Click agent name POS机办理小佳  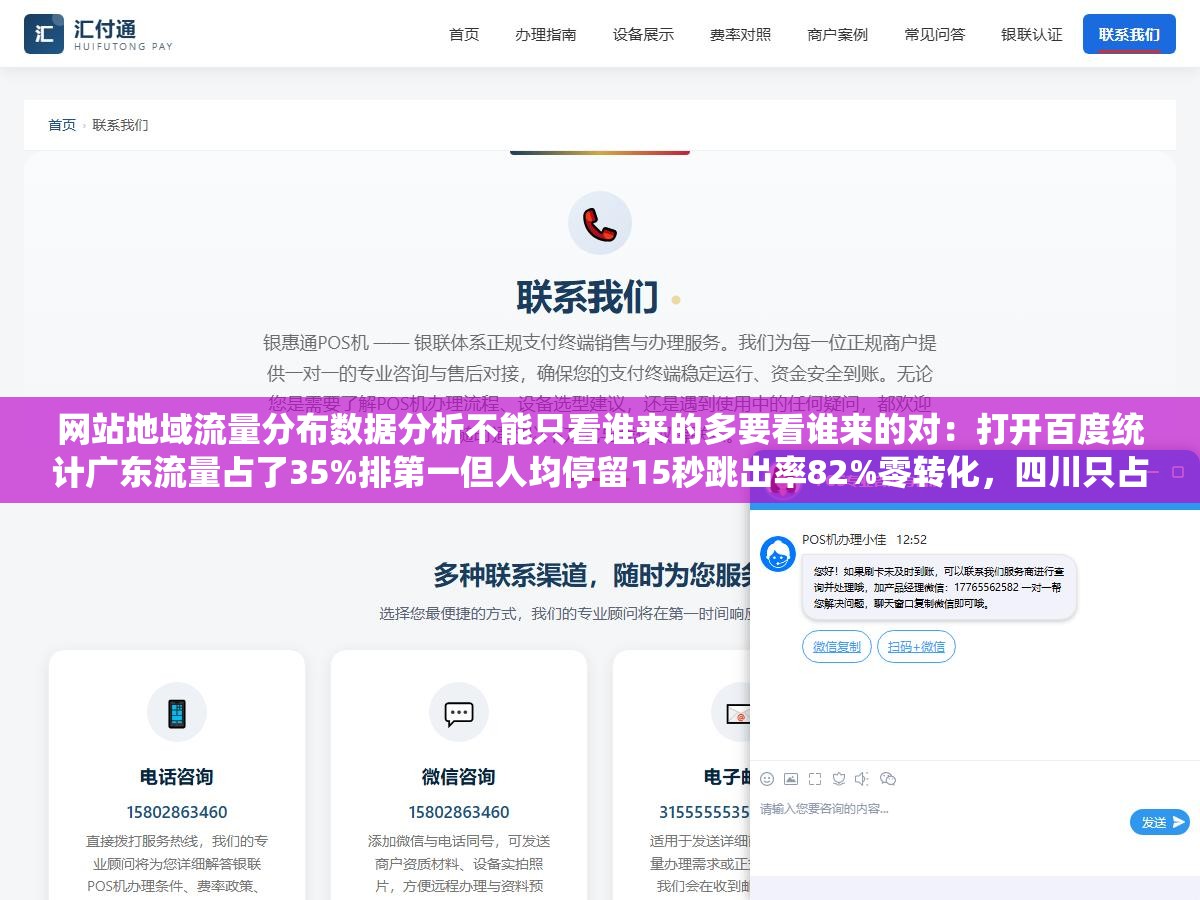click(x=844, y=539)
